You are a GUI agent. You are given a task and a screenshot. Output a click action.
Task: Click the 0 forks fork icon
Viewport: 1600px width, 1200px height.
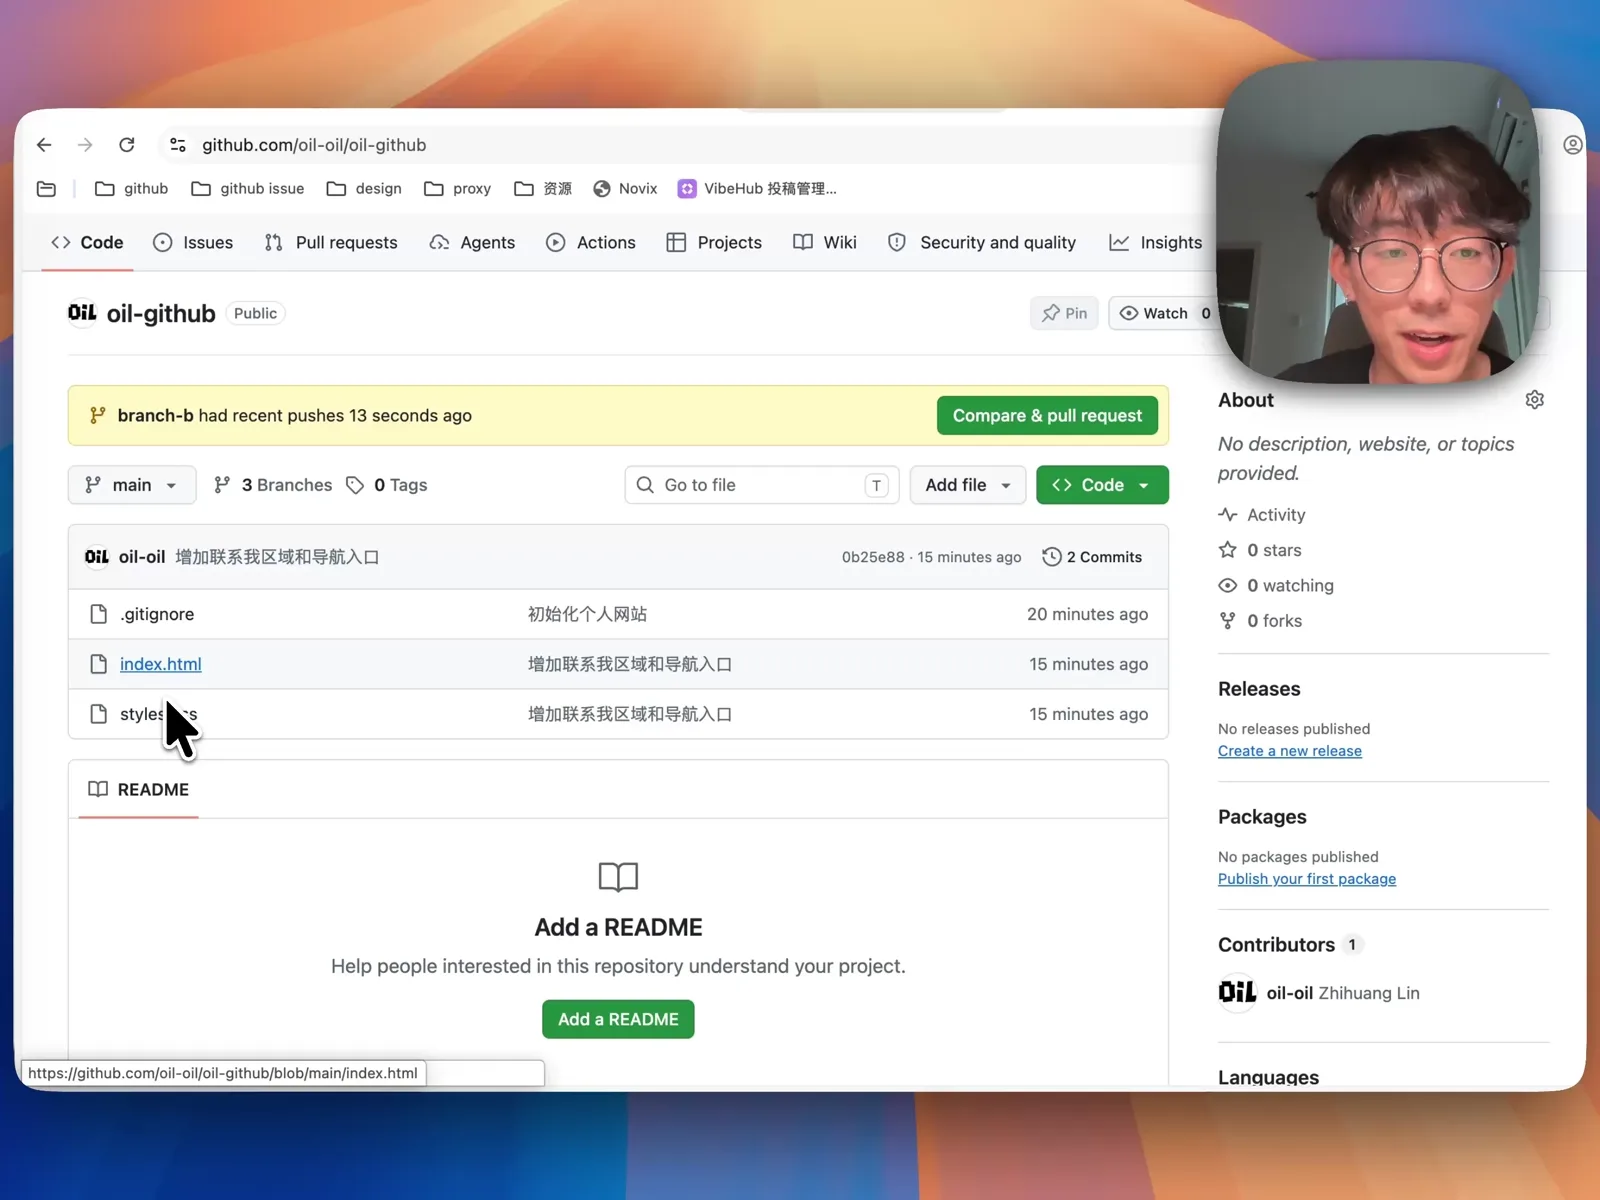coord(1228,621)
